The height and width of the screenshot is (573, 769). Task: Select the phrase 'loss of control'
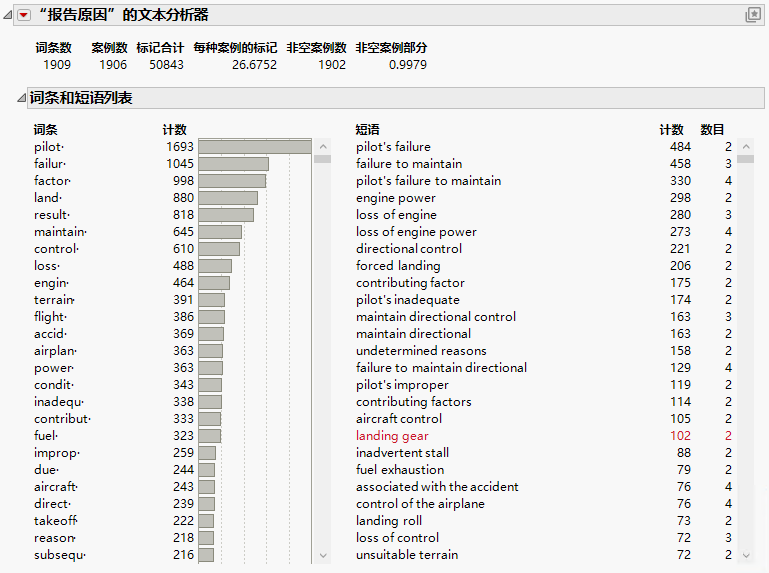click(x=398, y=538)
